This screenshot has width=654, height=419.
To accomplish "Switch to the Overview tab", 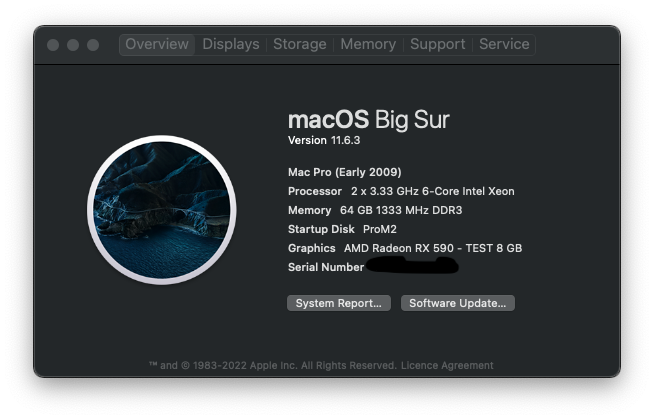I will (157, 44).
